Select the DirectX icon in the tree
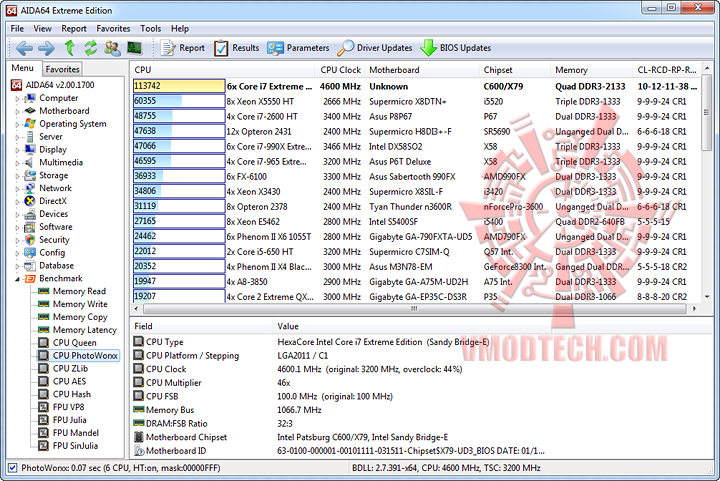 click(30, 201)
